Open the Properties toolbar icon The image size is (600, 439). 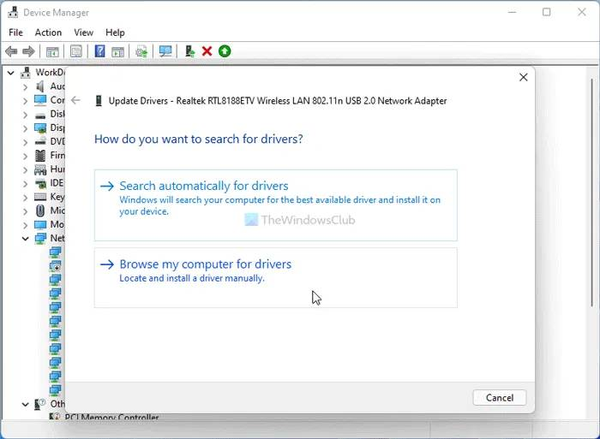point(76,51)
